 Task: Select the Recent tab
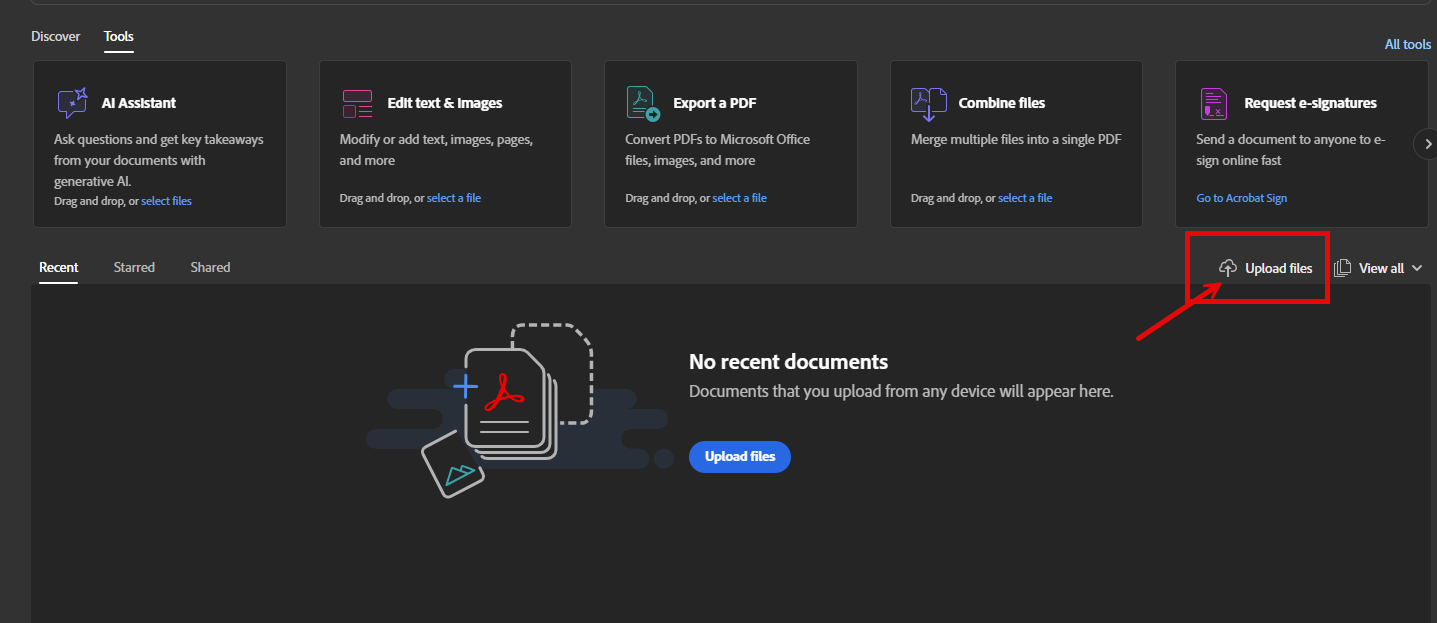(x=58, y=267)
